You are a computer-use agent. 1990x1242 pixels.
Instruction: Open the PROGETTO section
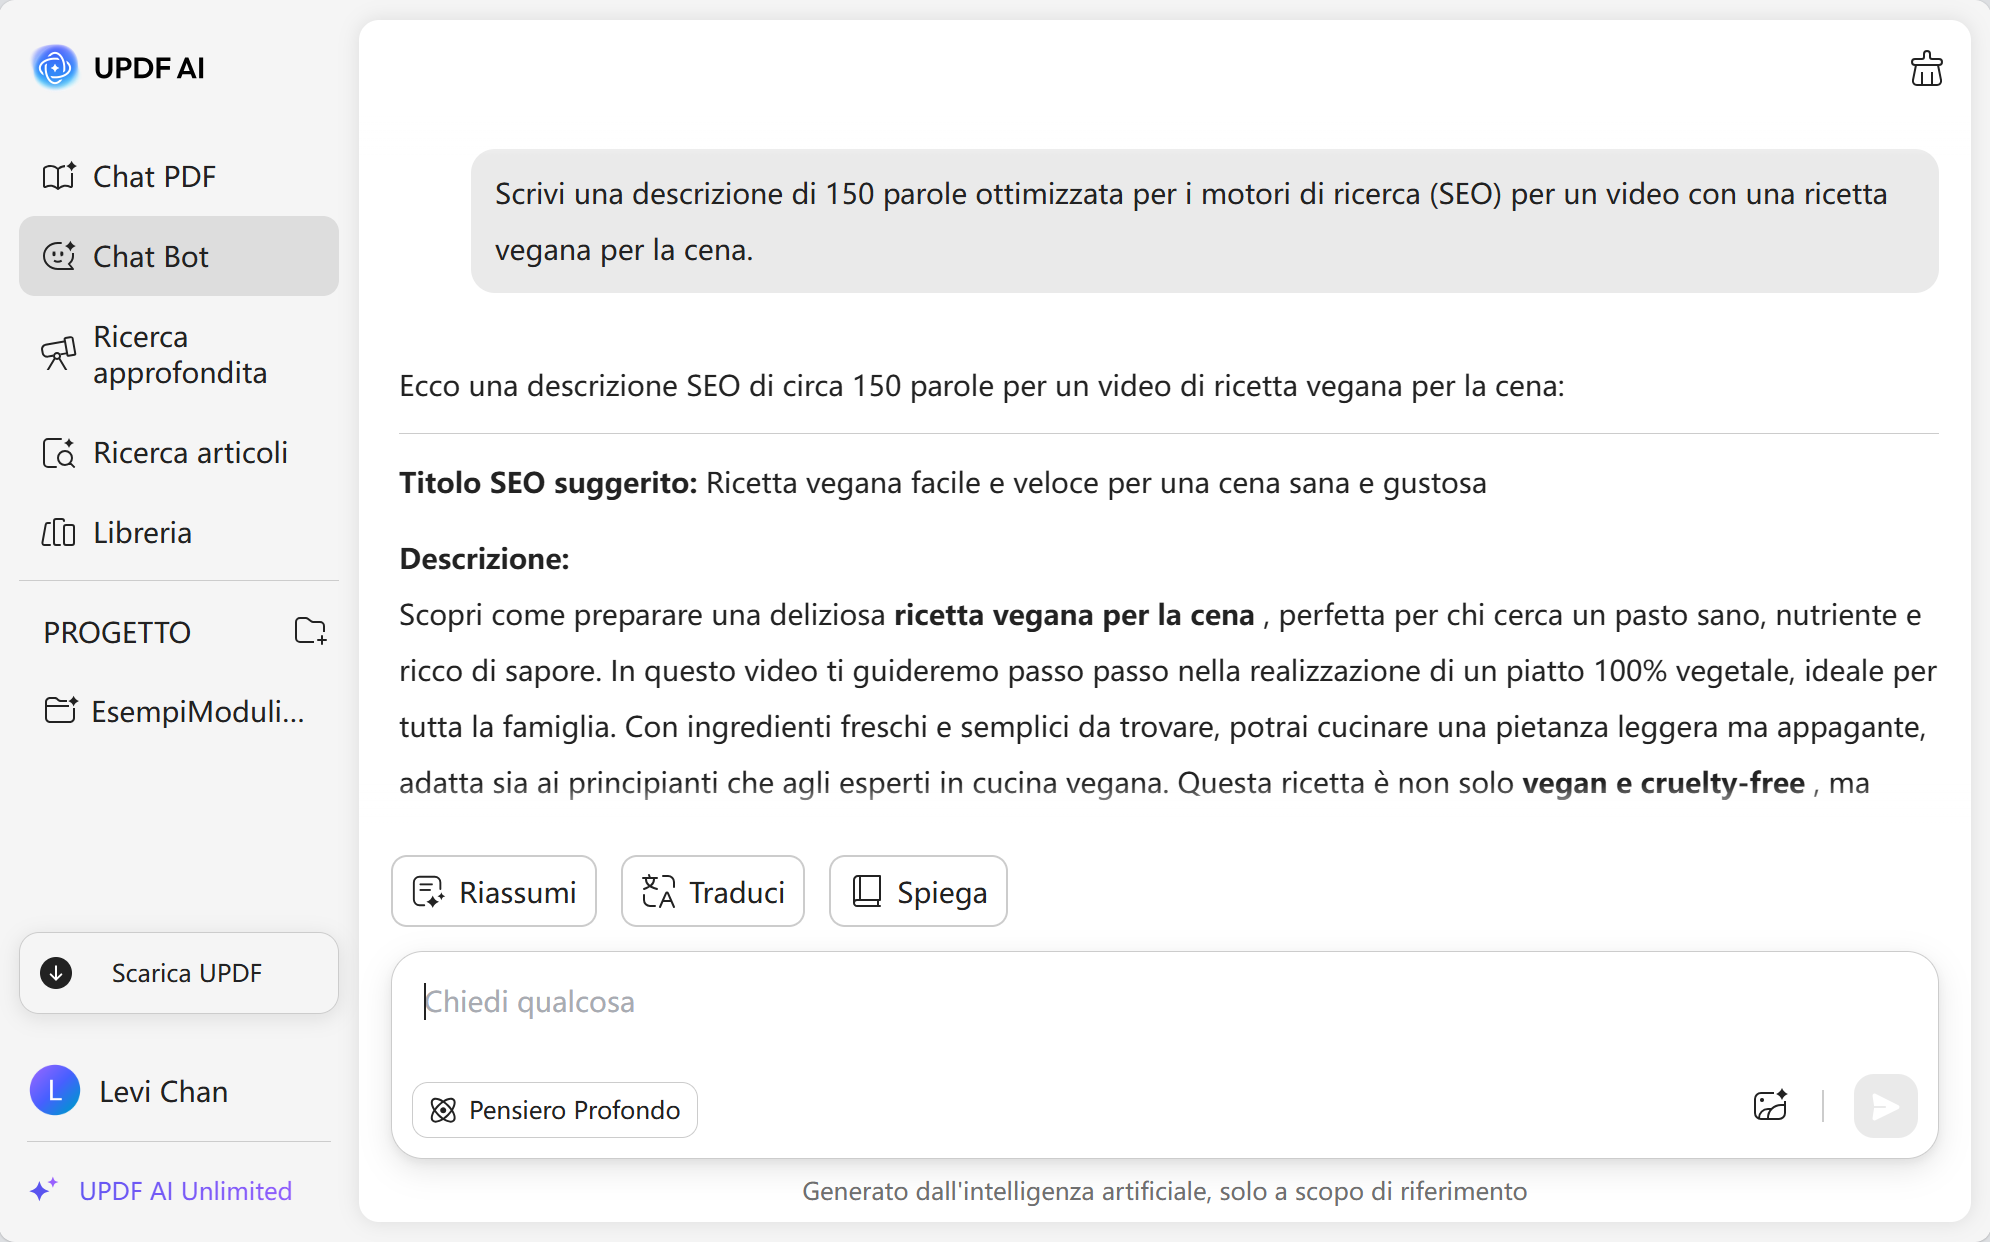click(x=116, y=631)
